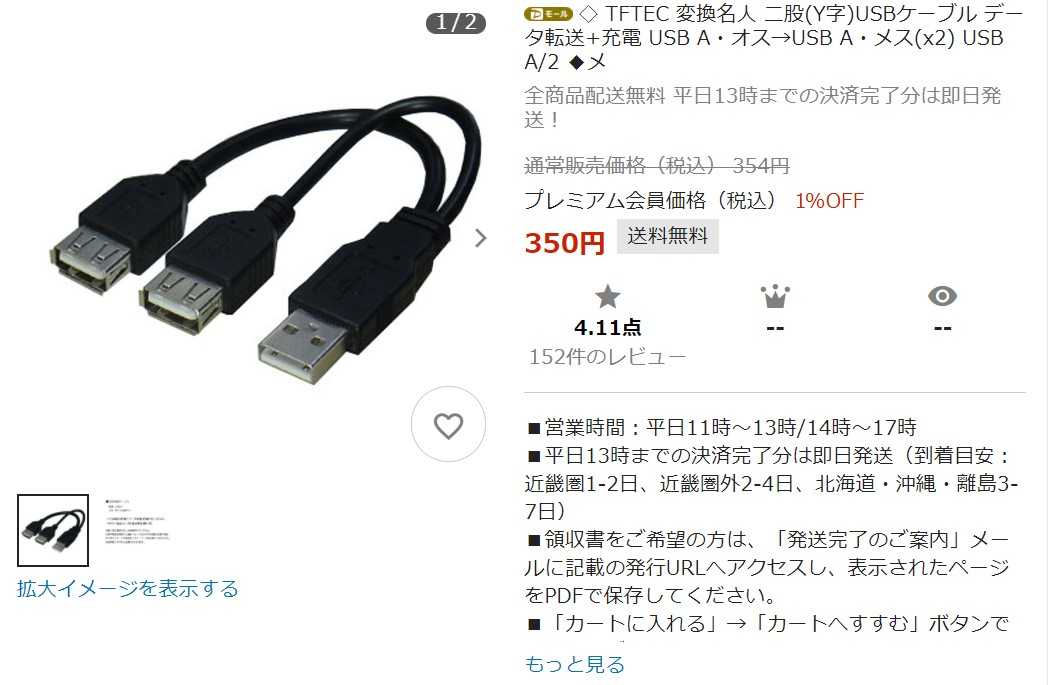1048x685 pixels.
Task: Open 拡大イメージを表示する link
Action: 128,589
